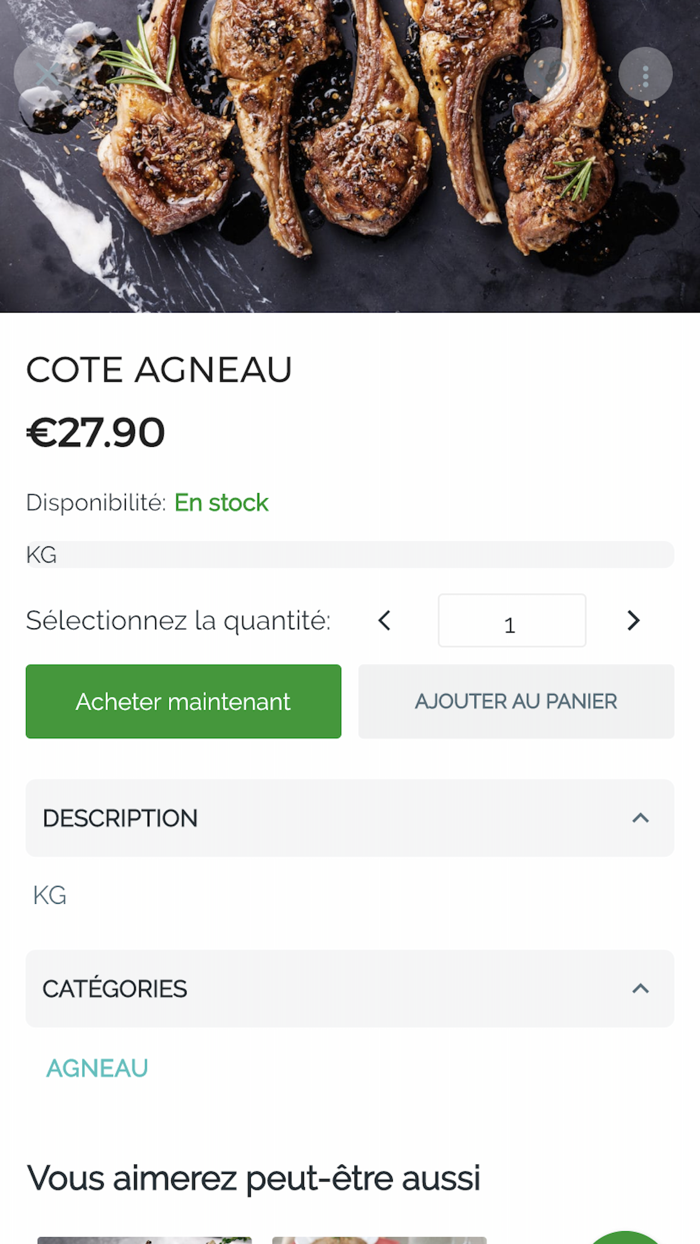
Task: Tap the wishlist icon over the photo
Action: tap(551, 74)
